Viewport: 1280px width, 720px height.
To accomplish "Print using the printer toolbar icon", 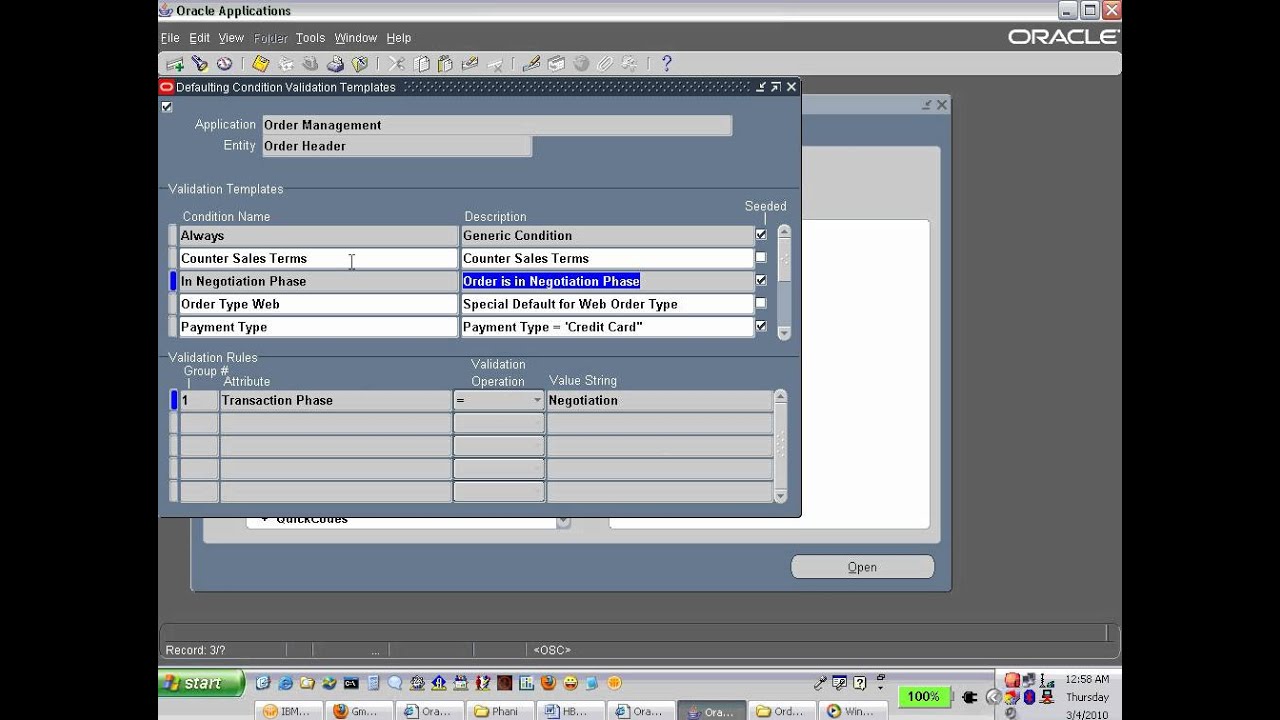I will (335, 63).
